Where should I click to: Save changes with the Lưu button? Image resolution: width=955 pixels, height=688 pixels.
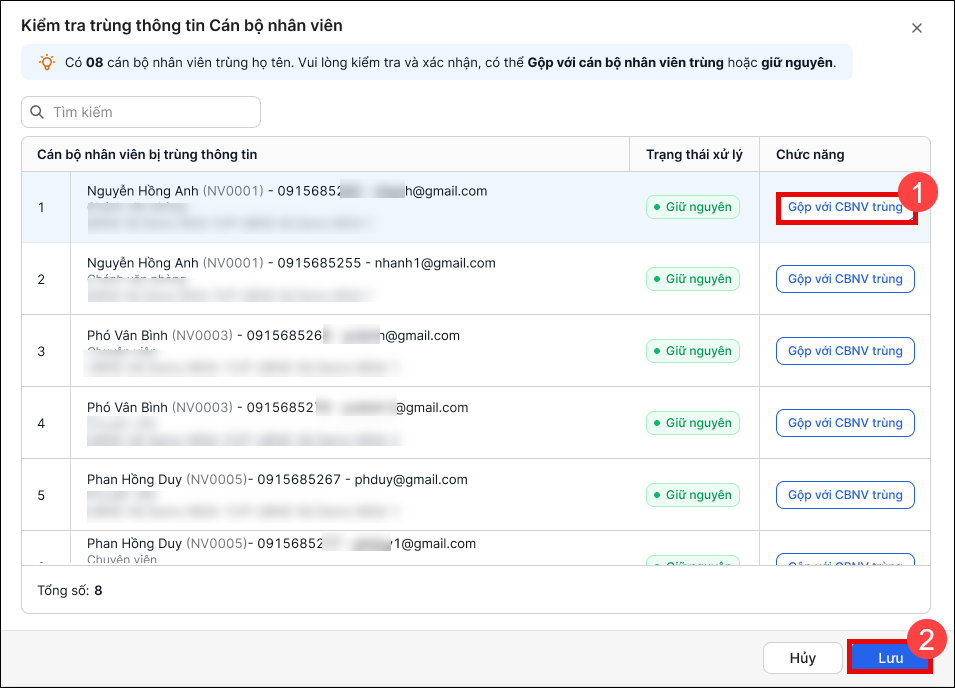pyautogui.click(x=890, y=658)
